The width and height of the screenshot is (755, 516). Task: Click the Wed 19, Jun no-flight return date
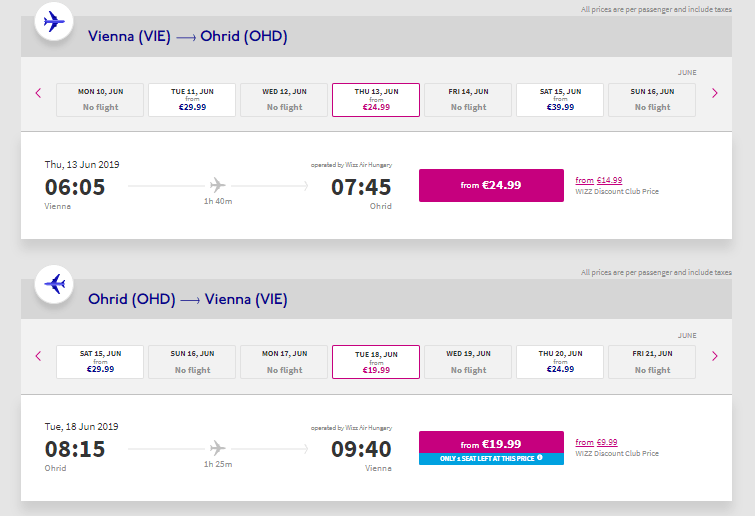pos(468,362)
